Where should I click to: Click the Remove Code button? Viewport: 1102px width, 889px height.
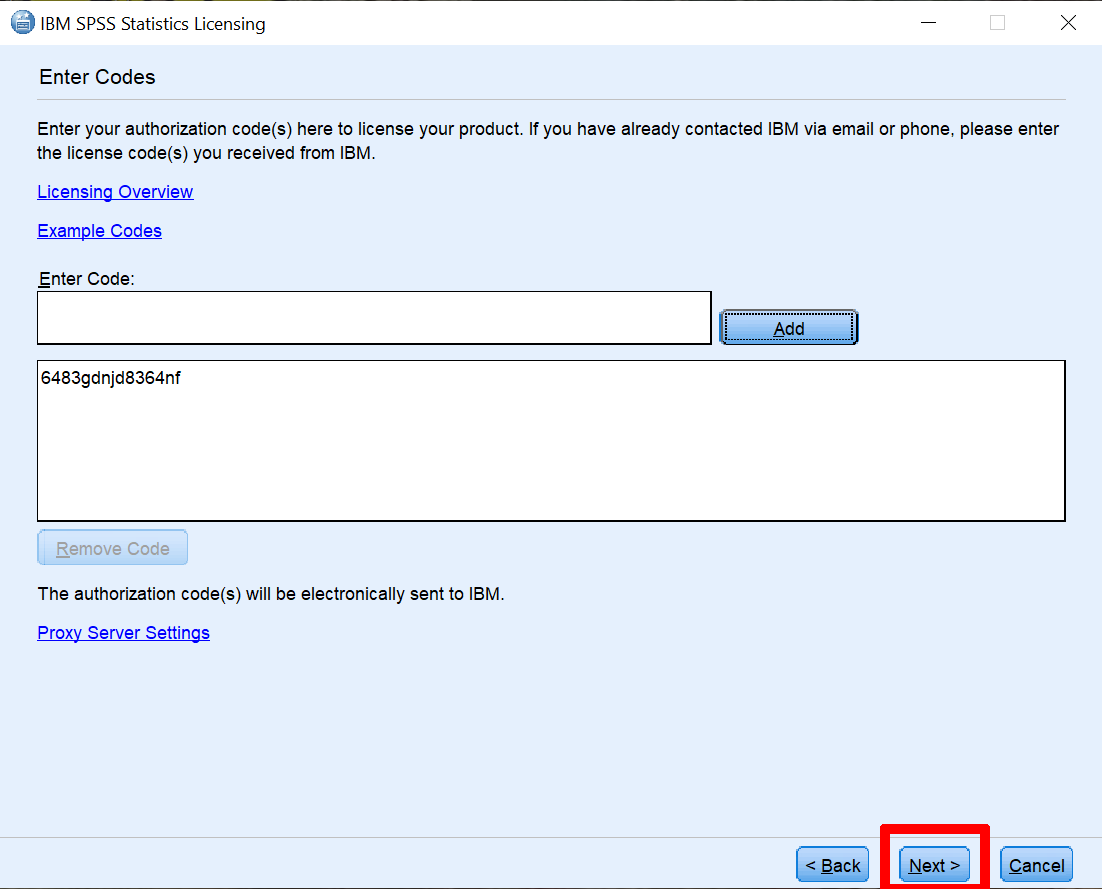(112, 547)
